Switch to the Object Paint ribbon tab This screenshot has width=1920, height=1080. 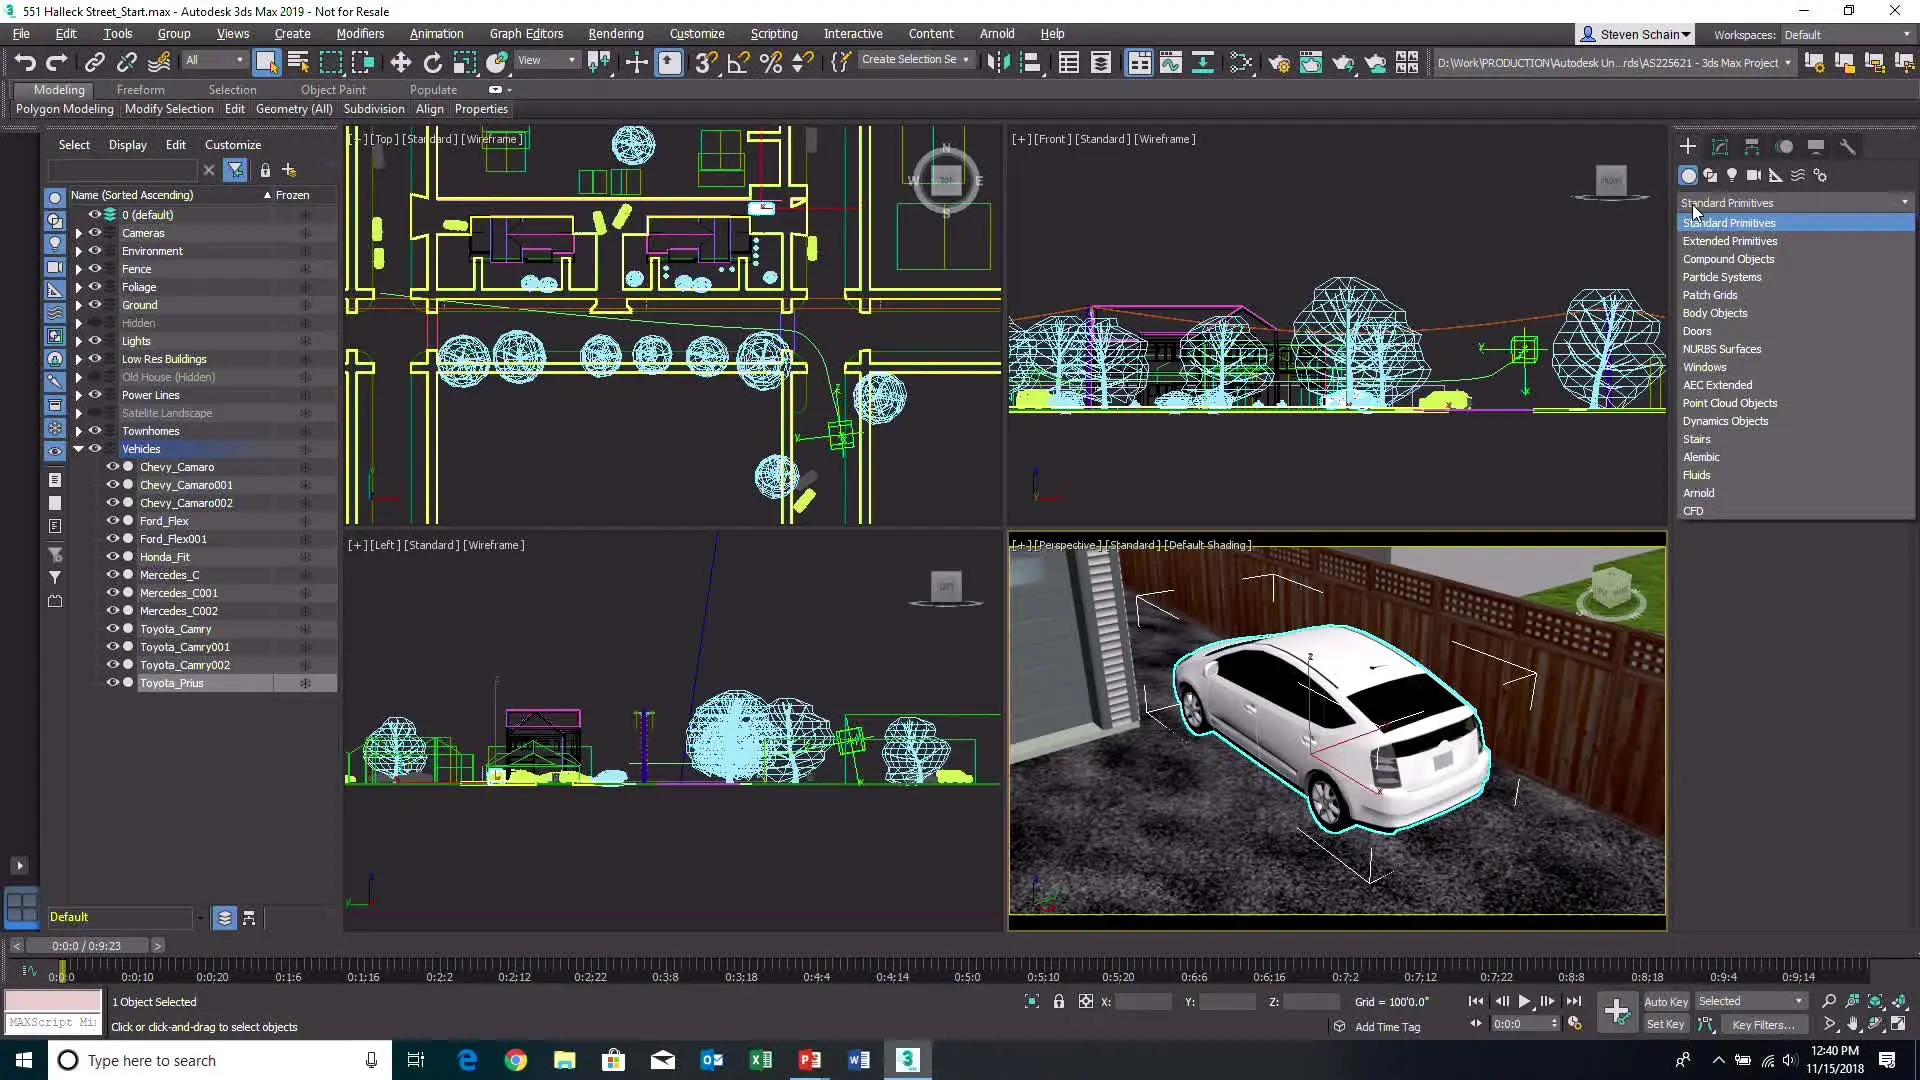click(x=333, y=90)
